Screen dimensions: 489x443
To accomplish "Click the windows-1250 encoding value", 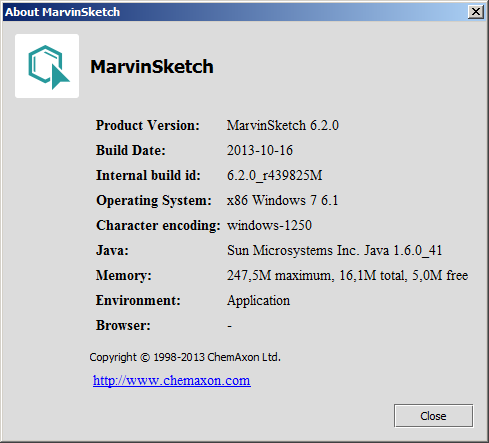I will pos(269,225).
